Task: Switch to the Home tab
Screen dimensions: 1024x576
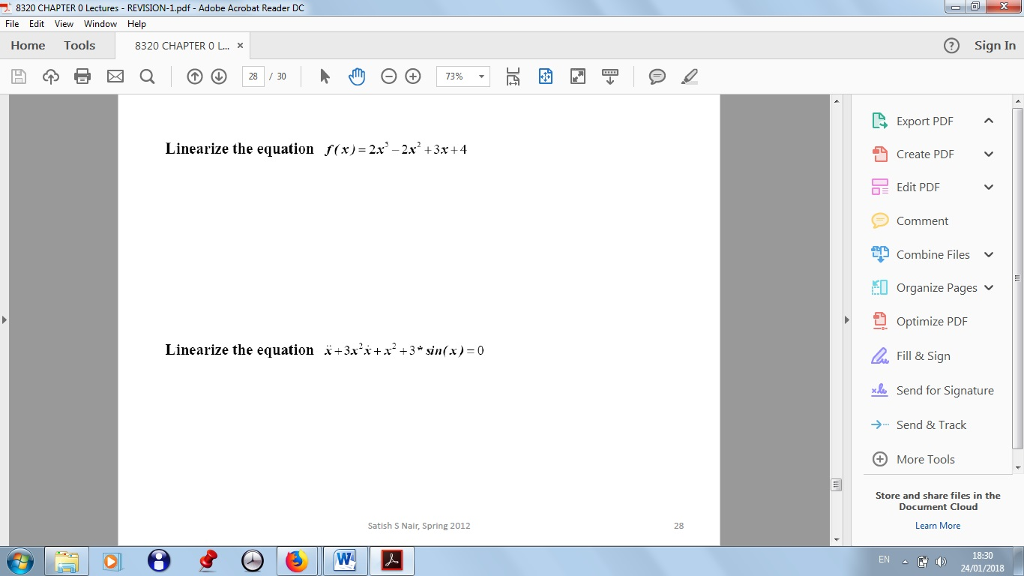Action: tap(27, 46)
